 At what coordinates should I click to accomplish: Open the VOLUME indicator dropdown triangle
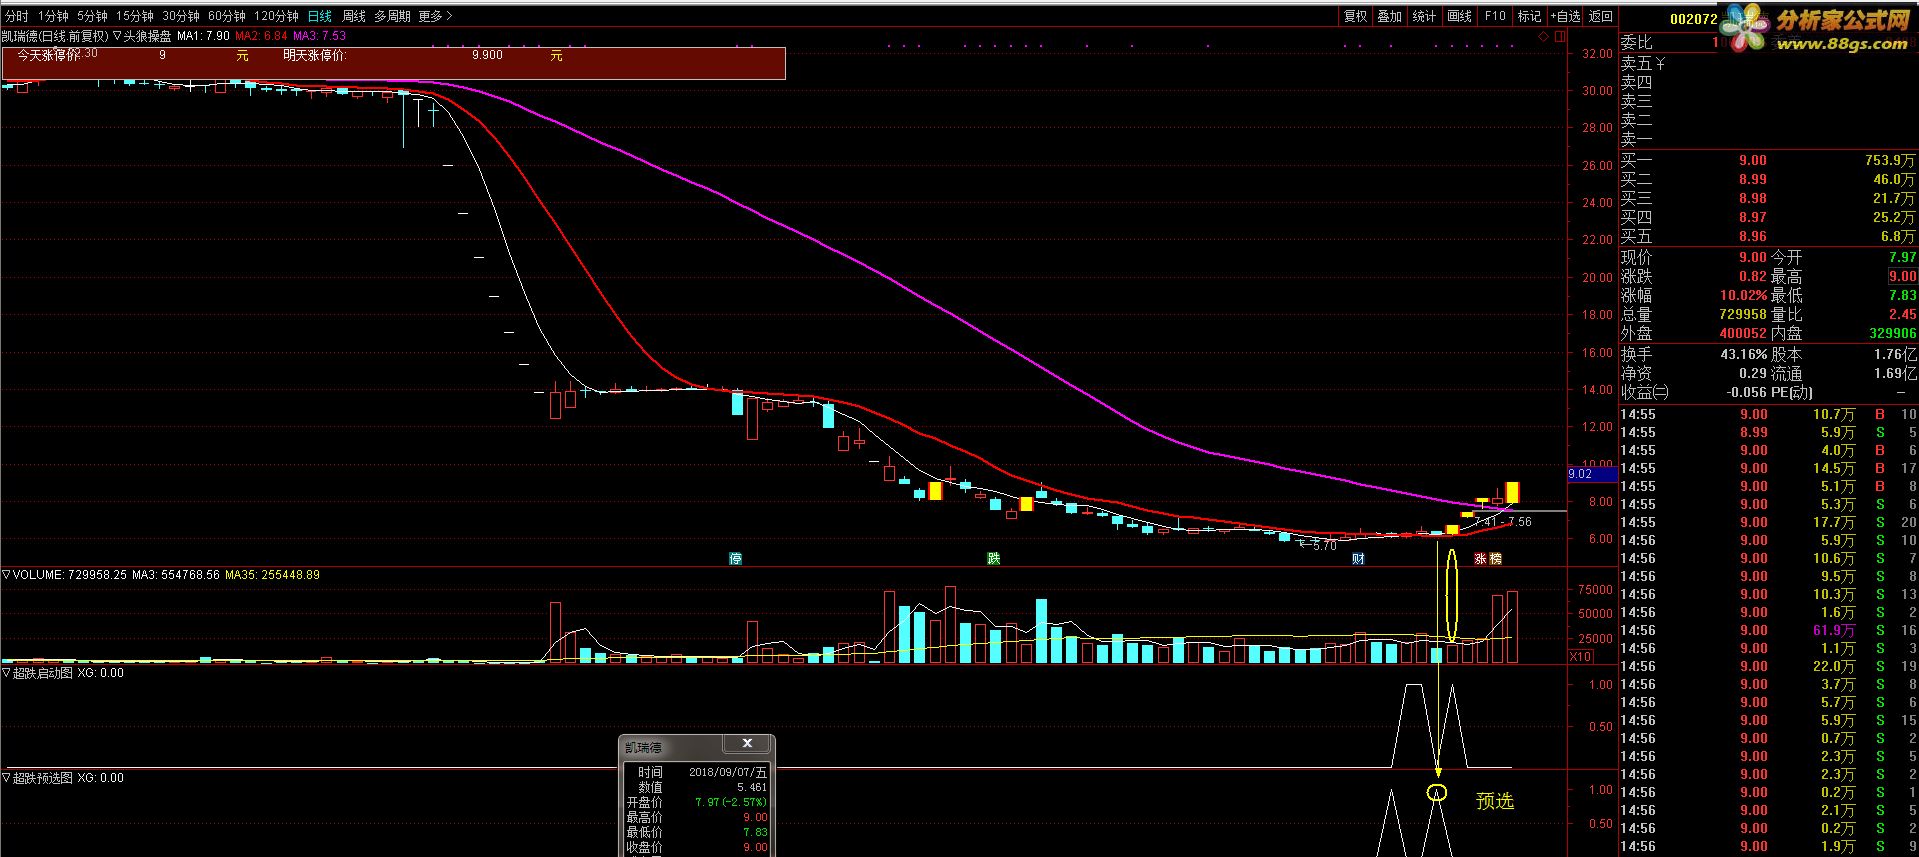click(x=6, y=575)
